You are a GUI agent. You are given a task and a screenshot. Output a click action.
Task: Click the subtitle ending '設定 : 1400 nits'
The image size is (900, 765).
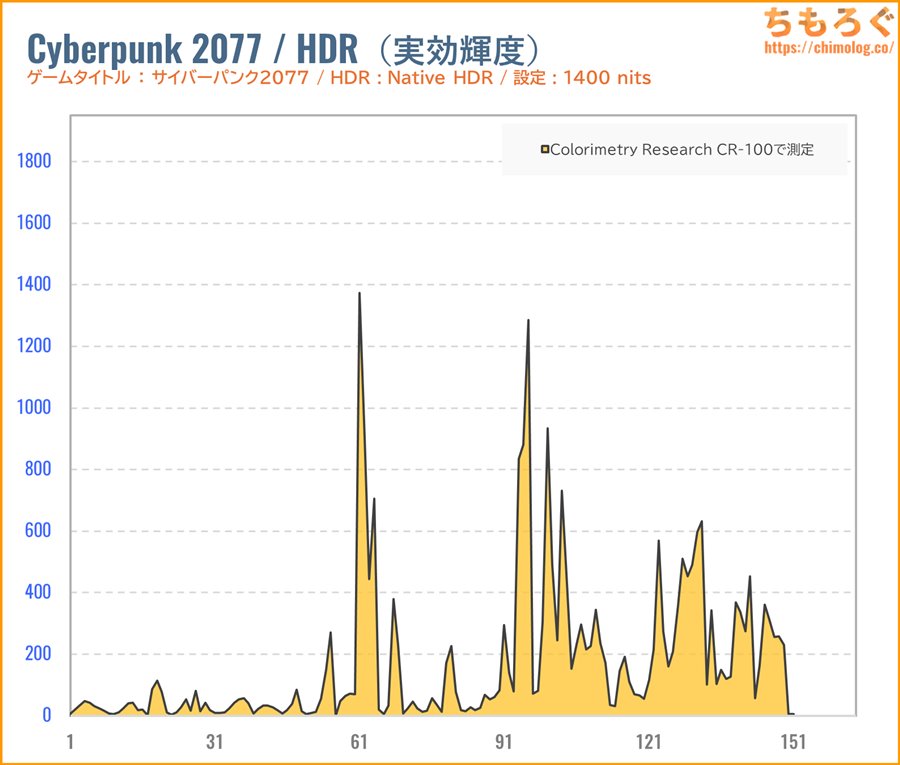[x=339, y=77]
